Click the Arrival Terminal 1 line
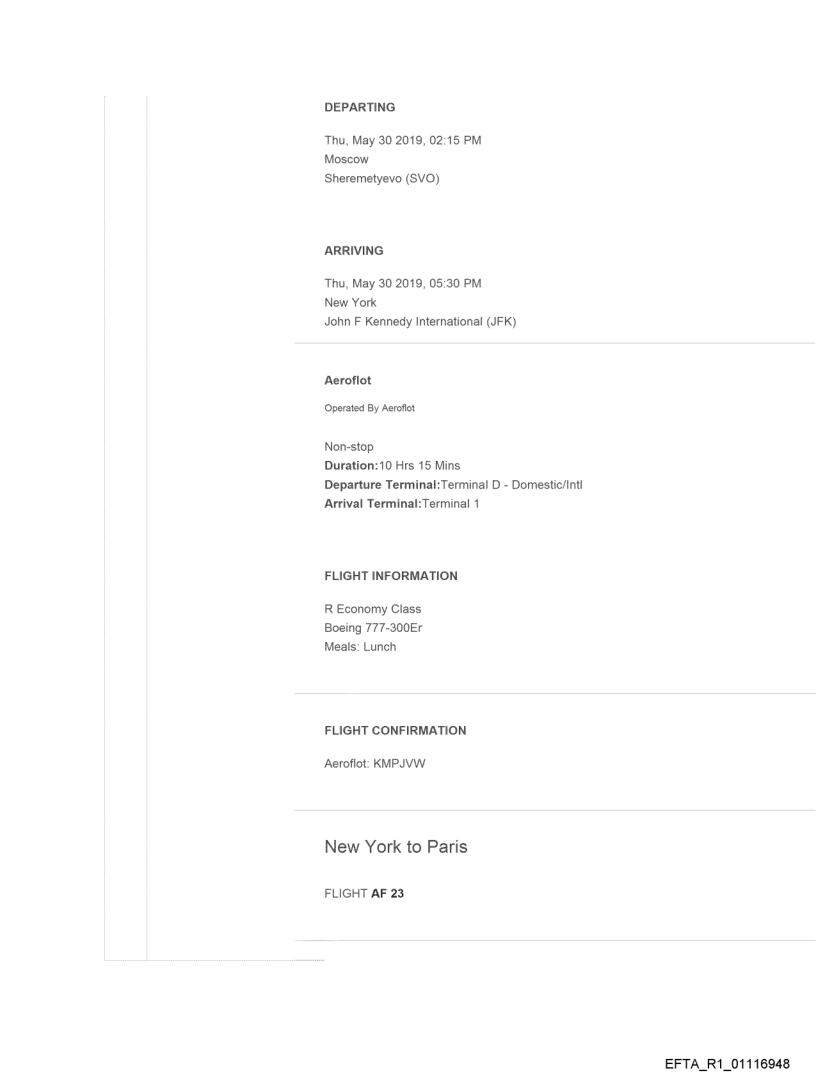 402,504
